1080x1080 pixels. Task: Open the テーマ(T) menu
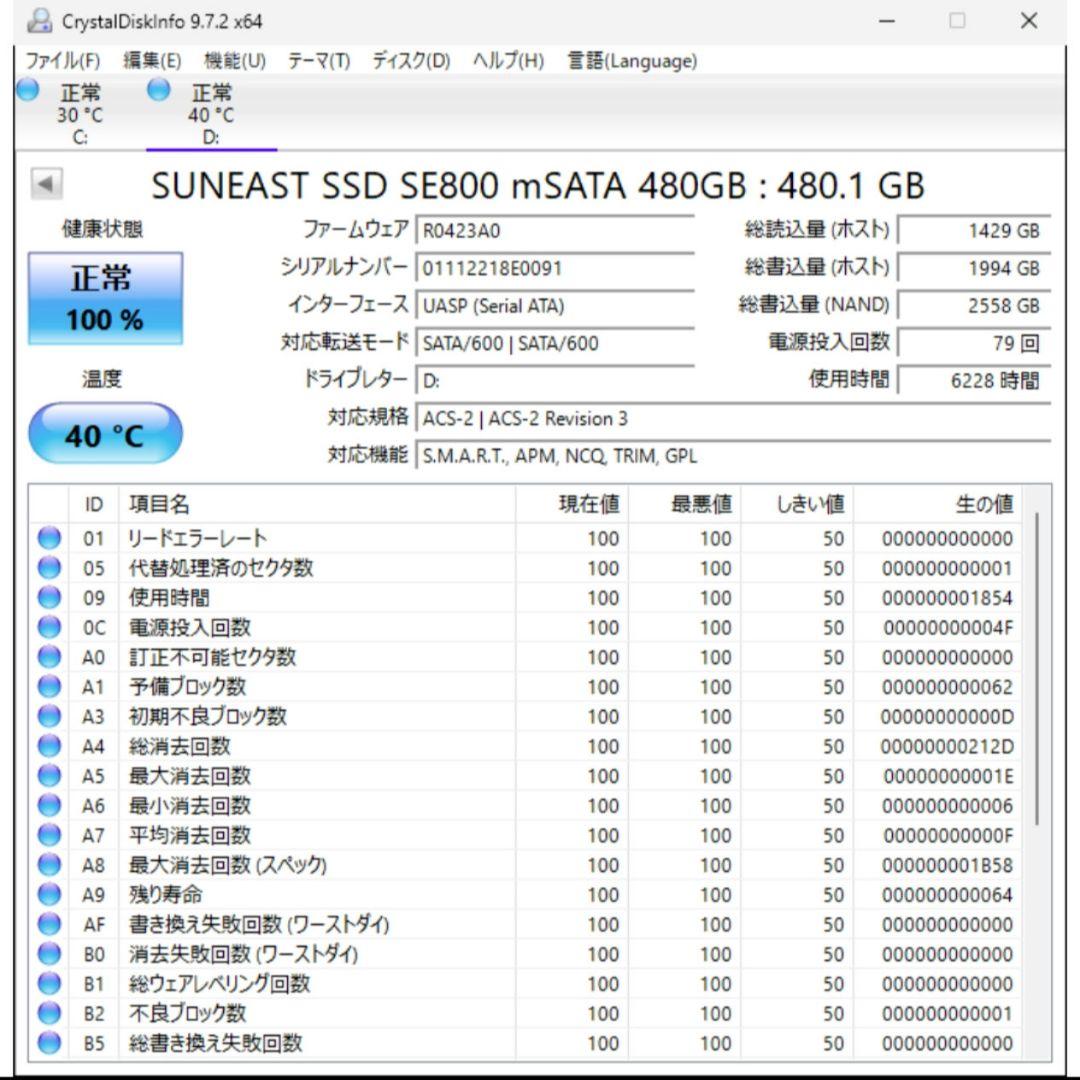319,61
